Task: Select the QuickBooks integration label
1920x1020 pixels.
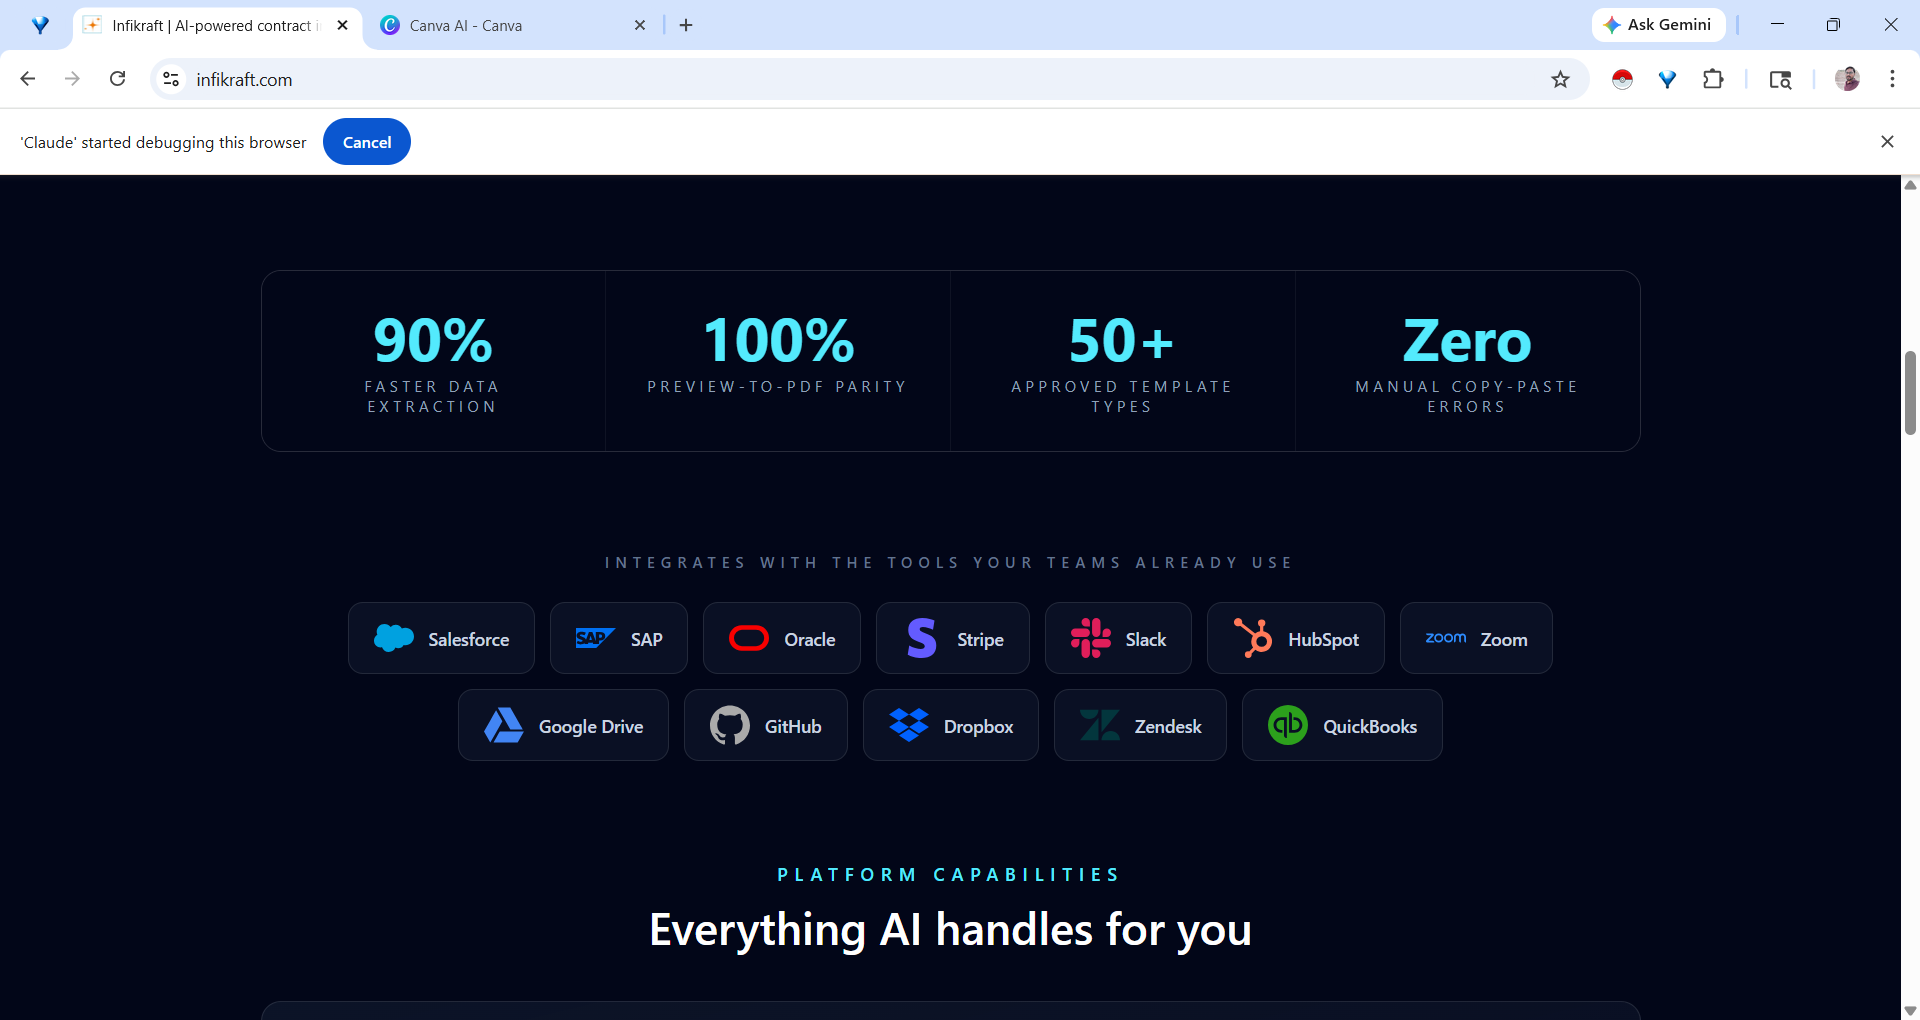Action: pos(1370,726)
